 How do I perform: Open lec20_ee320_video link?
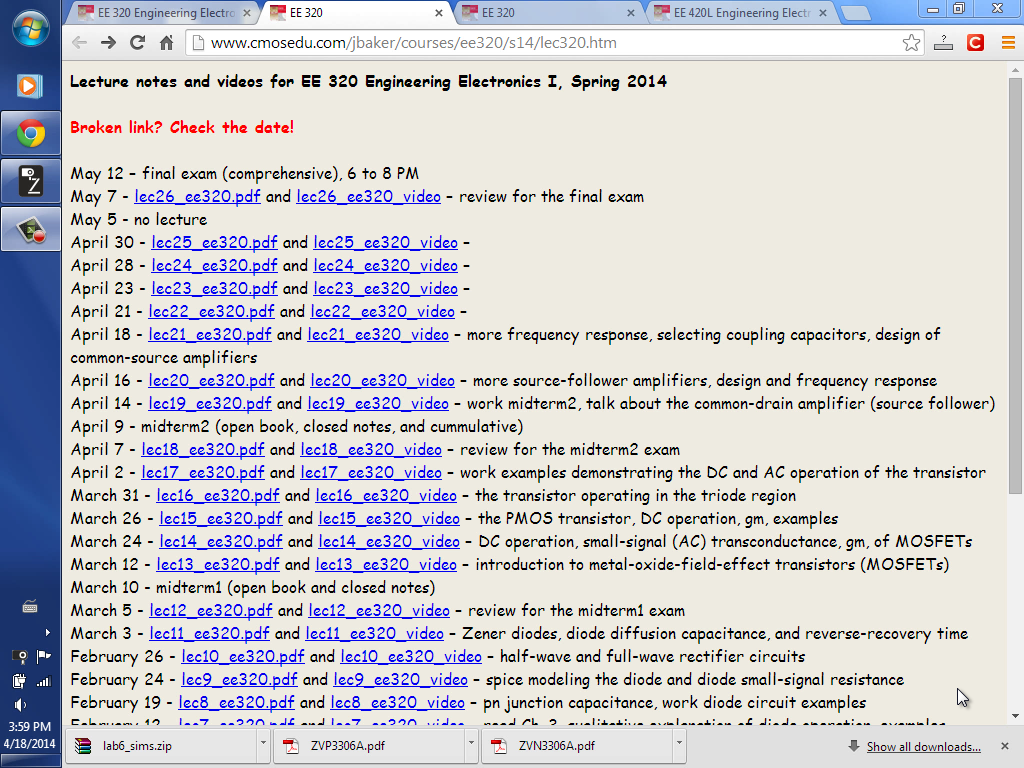(x=382, y=380)
